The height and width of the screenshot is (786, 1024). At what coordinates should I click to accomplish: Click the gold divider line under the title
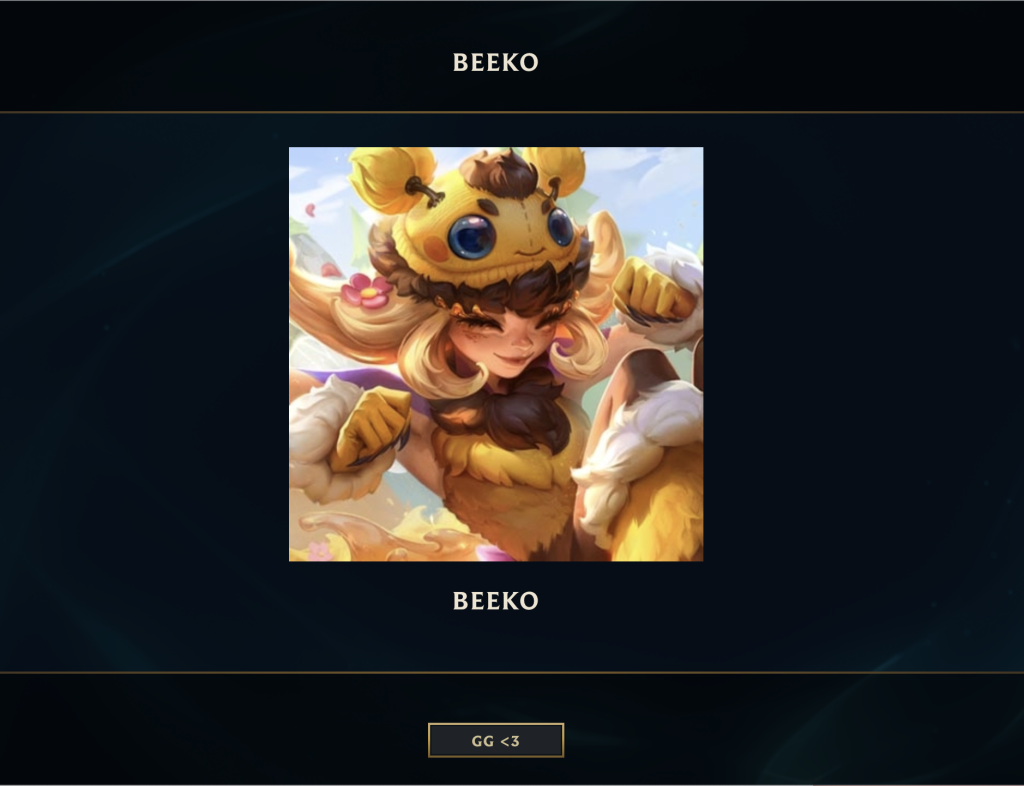pyautogui.click(x=512, y=112)
